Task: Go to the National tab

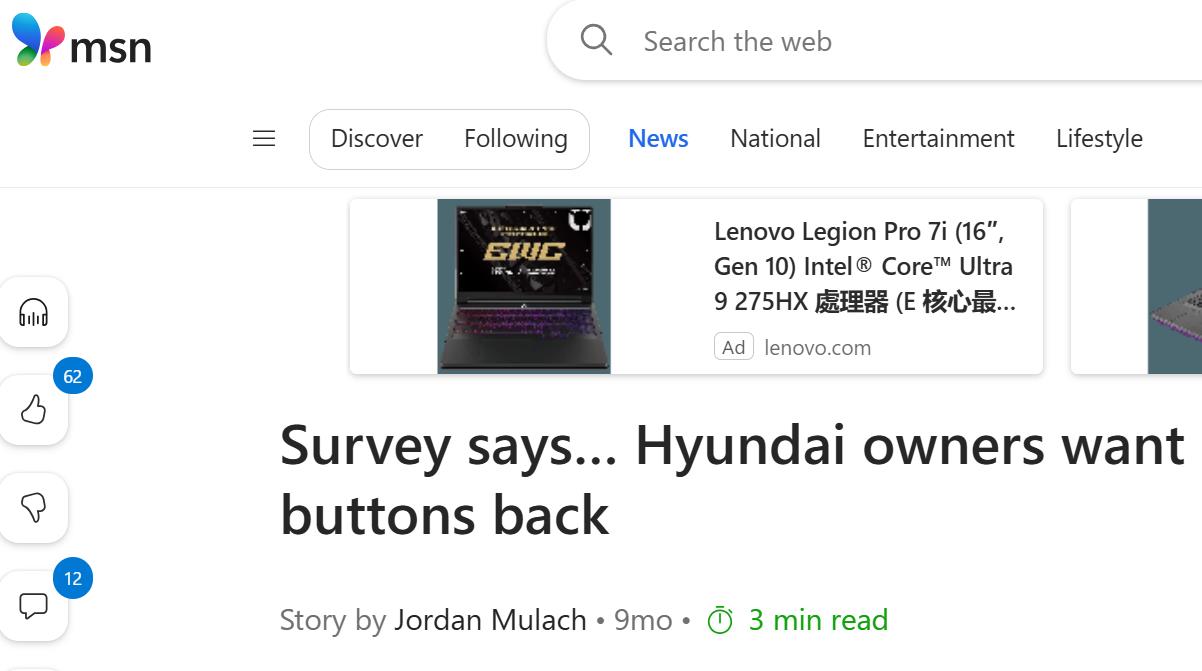Action: click(x=775, y=139)
